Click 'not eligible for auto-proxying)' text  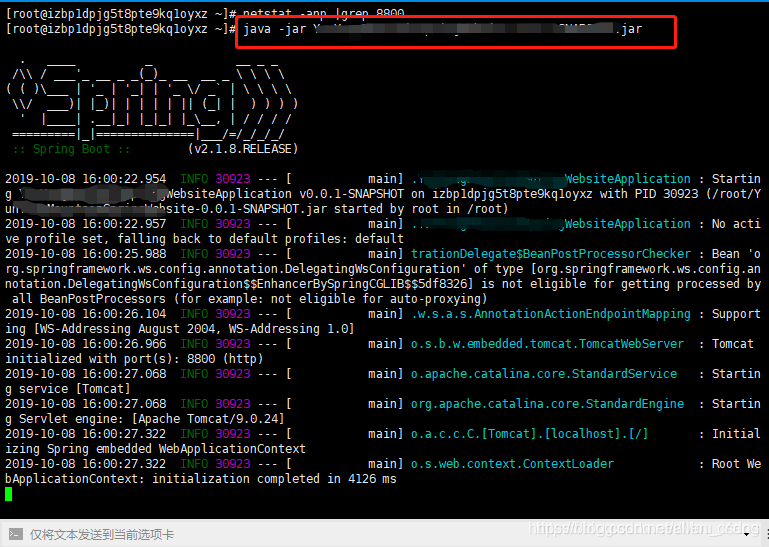379,299
